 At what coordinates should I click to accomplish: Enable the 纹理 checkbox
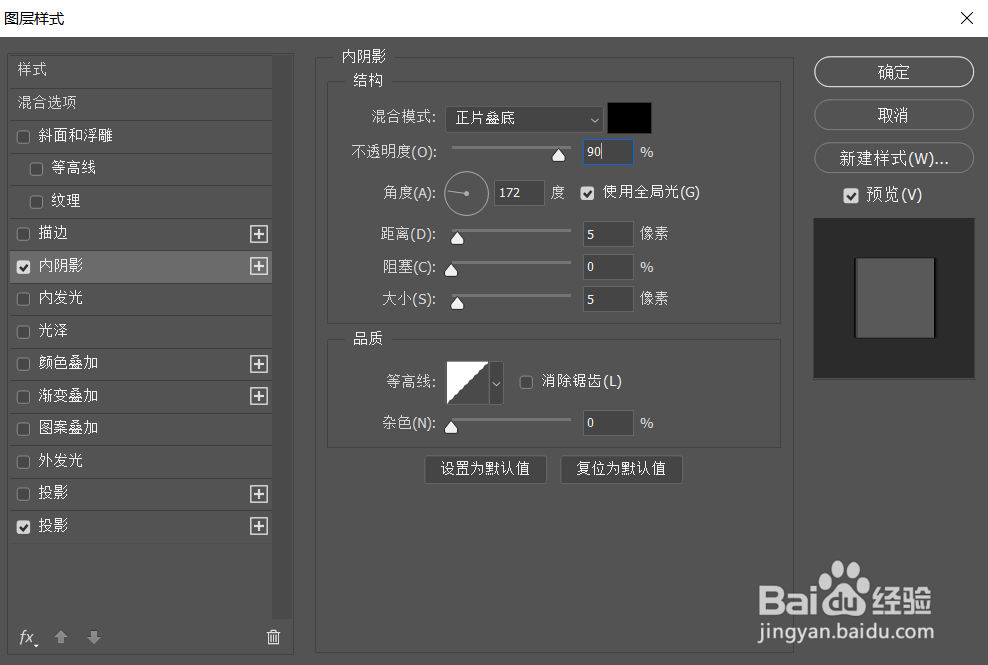(x=37, y=202)
